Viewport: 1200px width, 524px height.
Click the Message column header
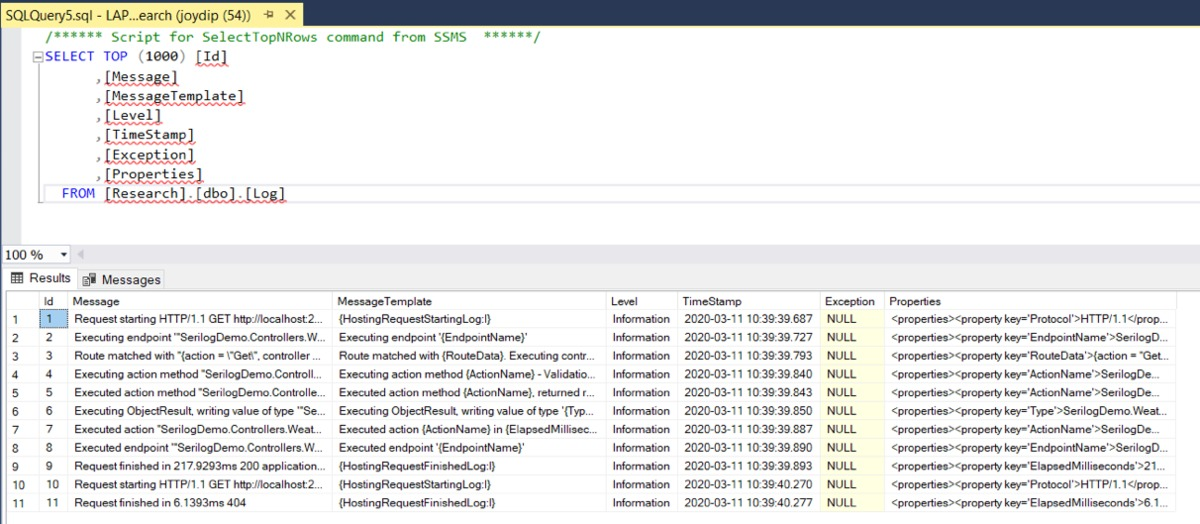click(x=200, y=301)
